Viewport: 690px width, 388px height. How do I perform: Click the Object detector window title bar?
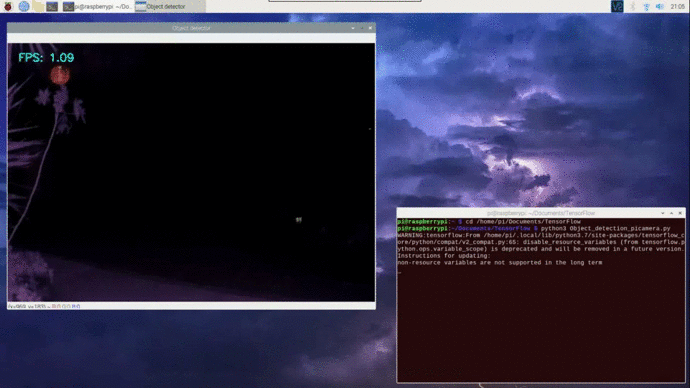pos(191,28)
